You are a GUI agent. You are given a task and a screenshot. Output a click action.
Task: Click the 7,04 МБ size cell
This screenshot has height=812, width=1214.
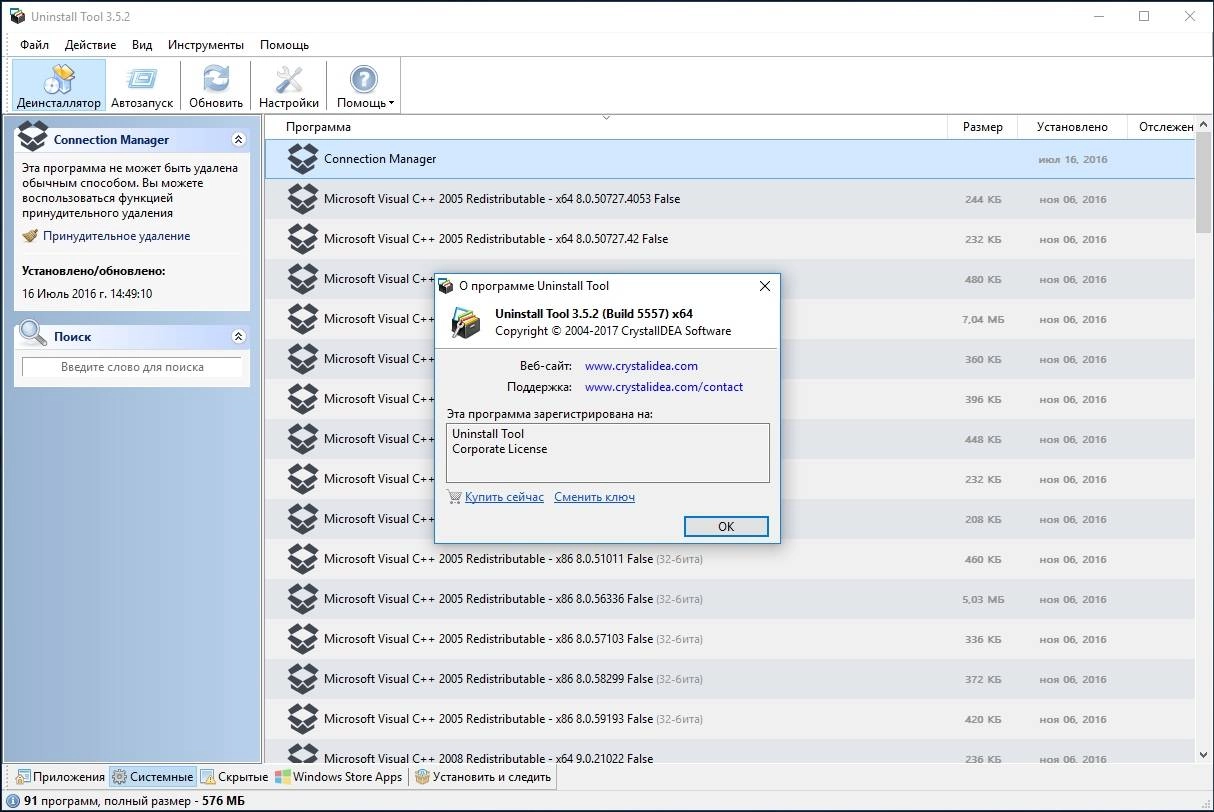click(x=983, y=320)
